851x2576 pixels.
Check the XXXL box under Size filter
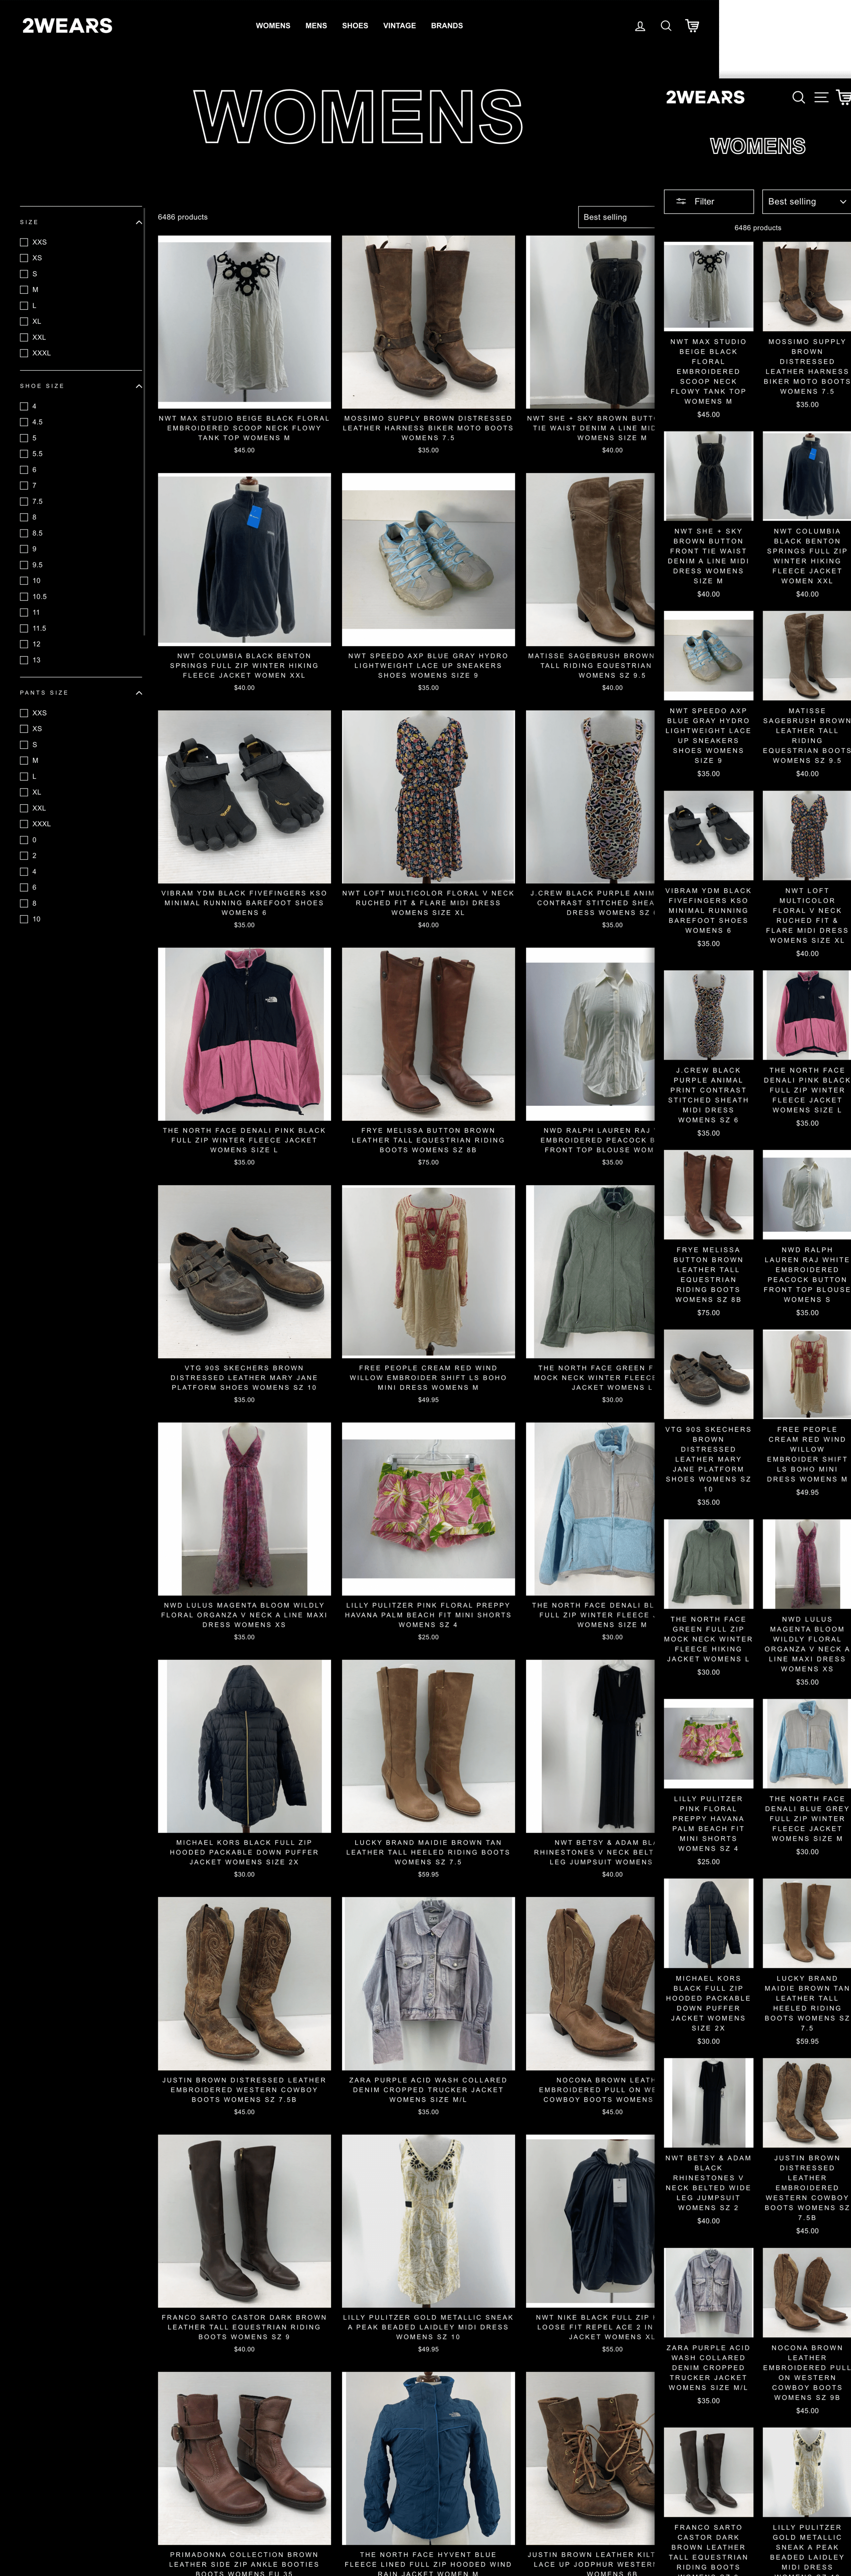[x=24, y=353]
